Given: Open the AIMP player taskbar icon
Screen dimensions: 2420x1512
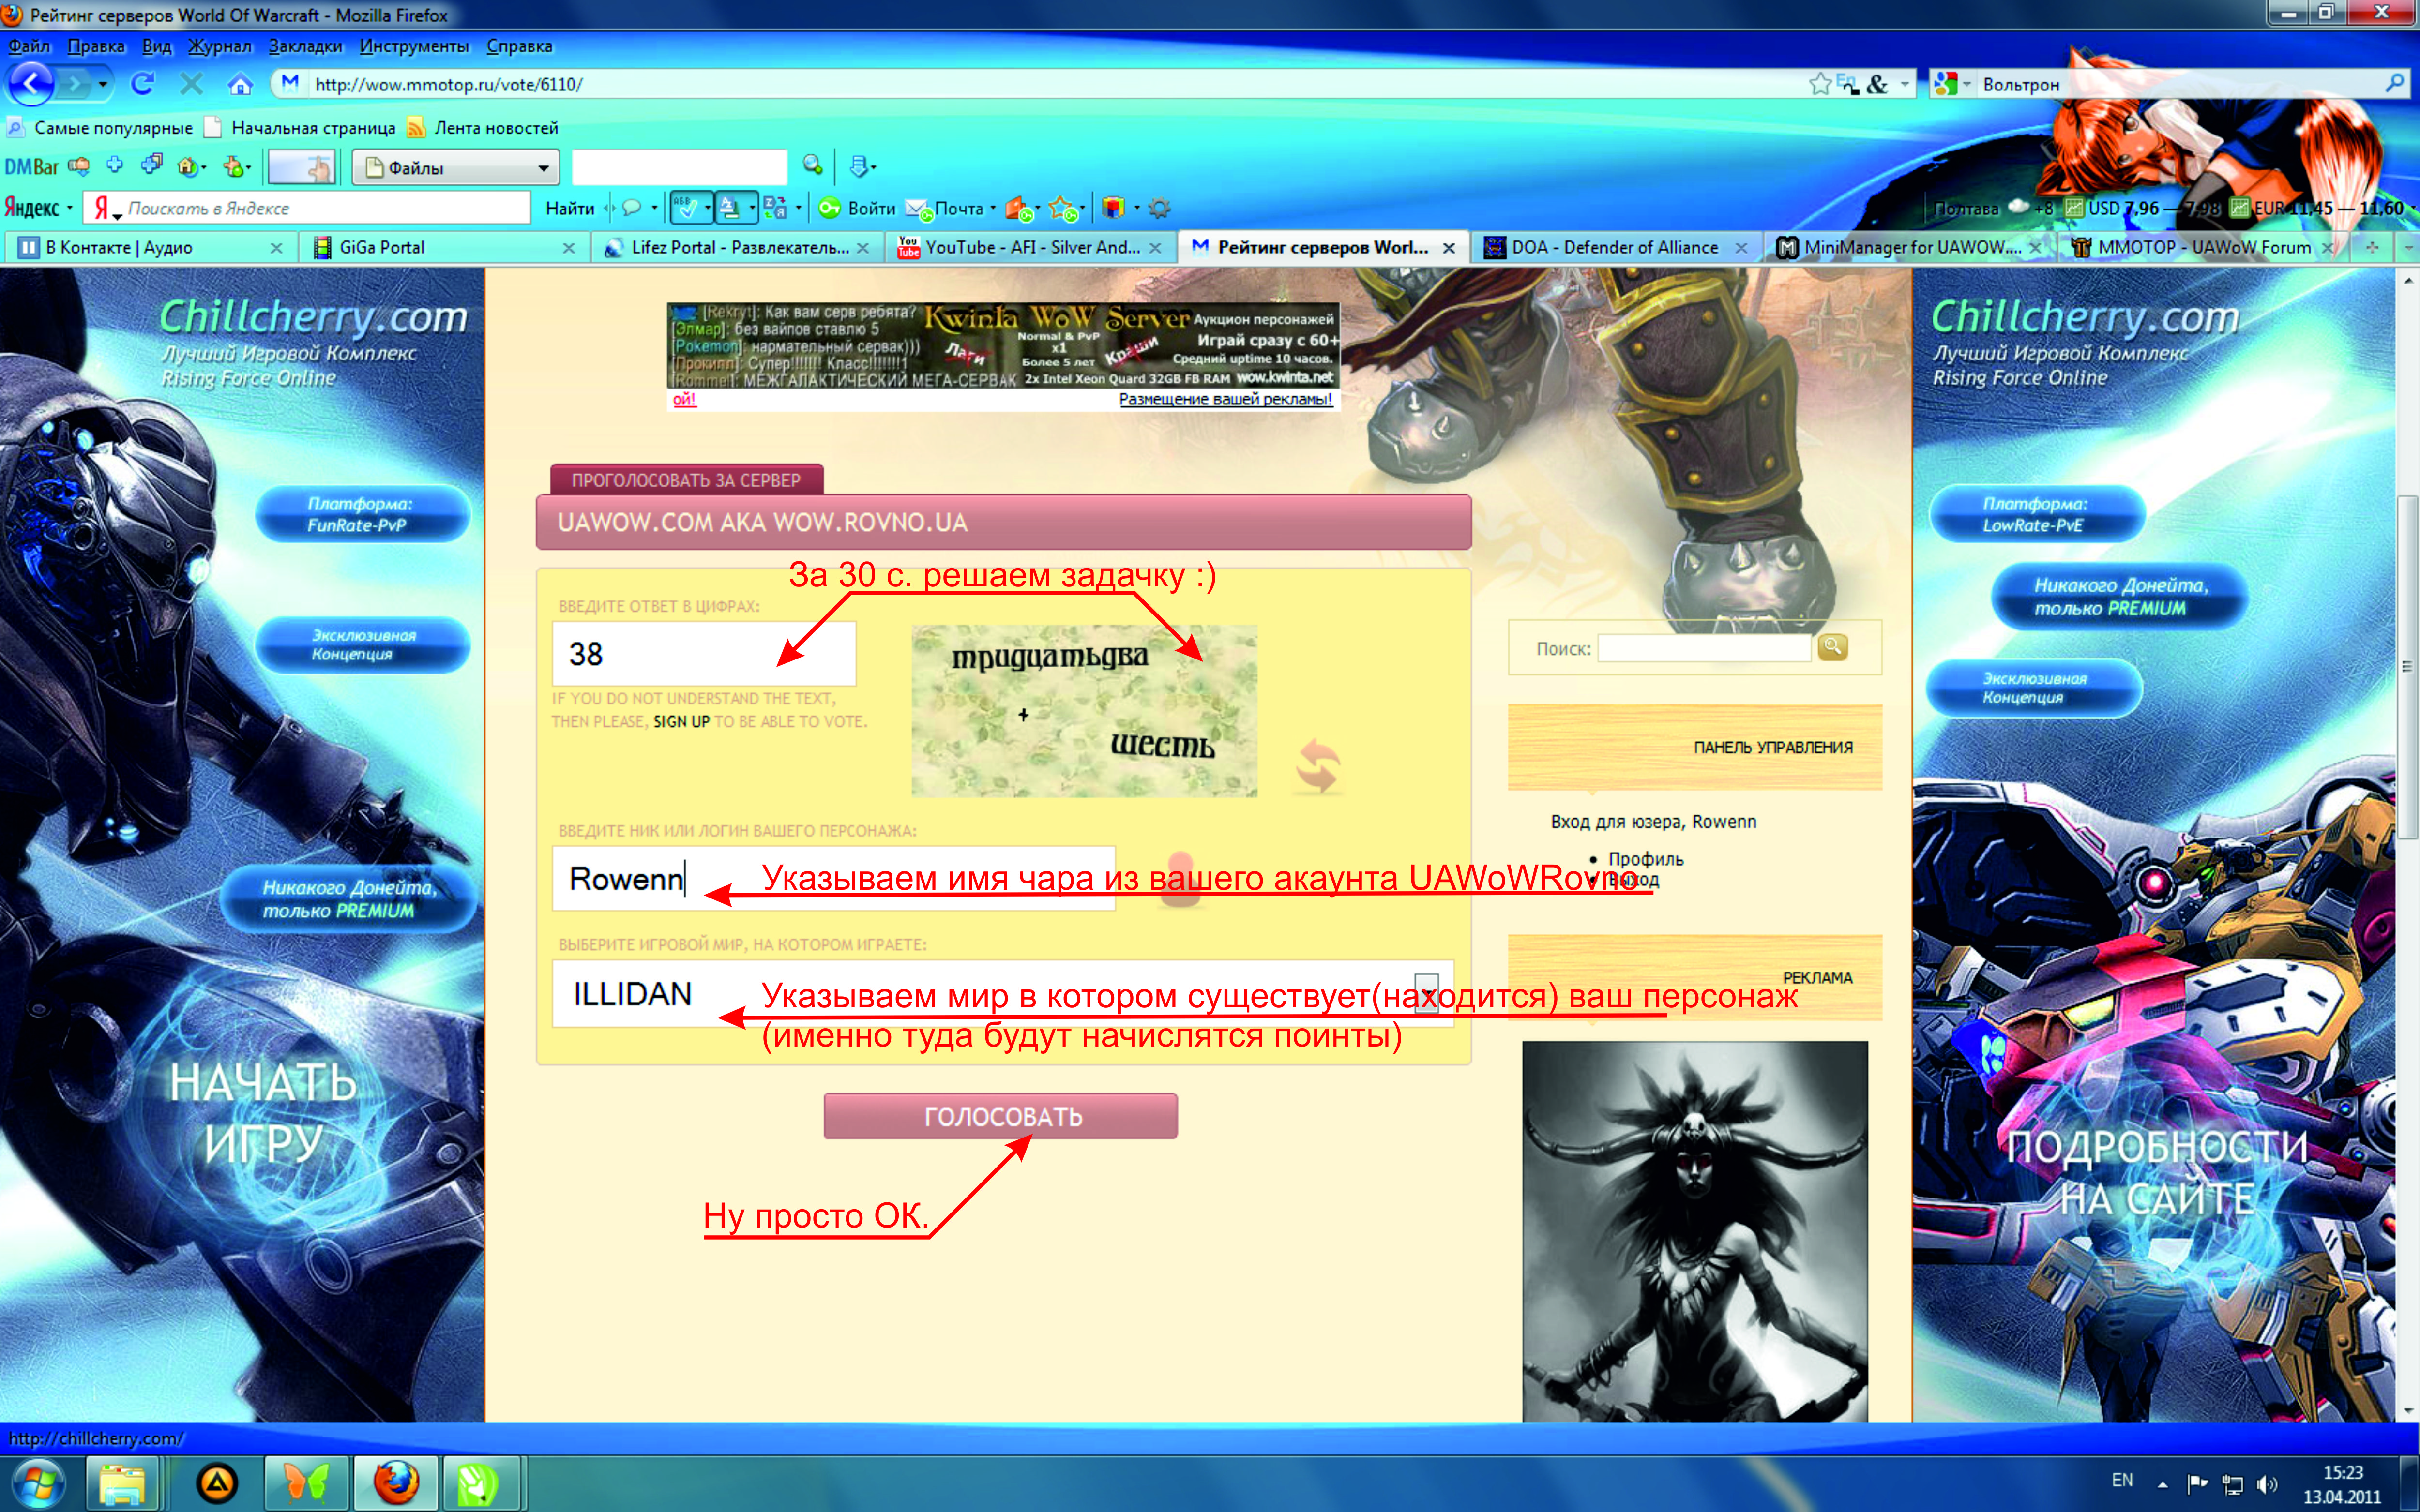Looking at the screenshot, I should (217, 1482).
